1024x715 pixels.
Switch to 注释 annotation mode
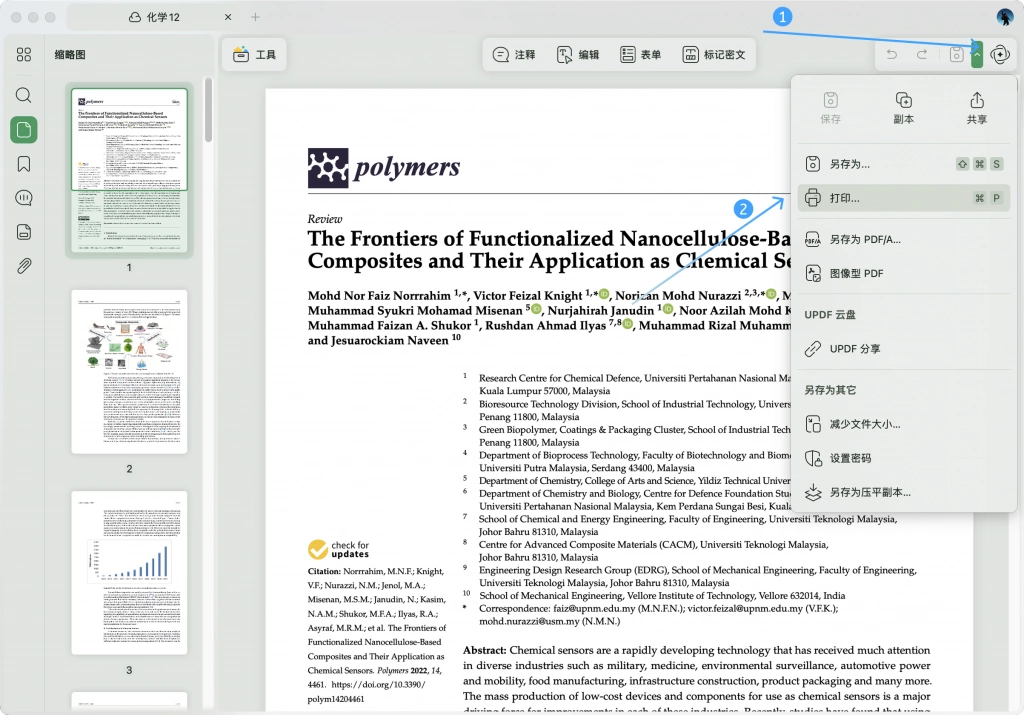click(x=514, y=55)
